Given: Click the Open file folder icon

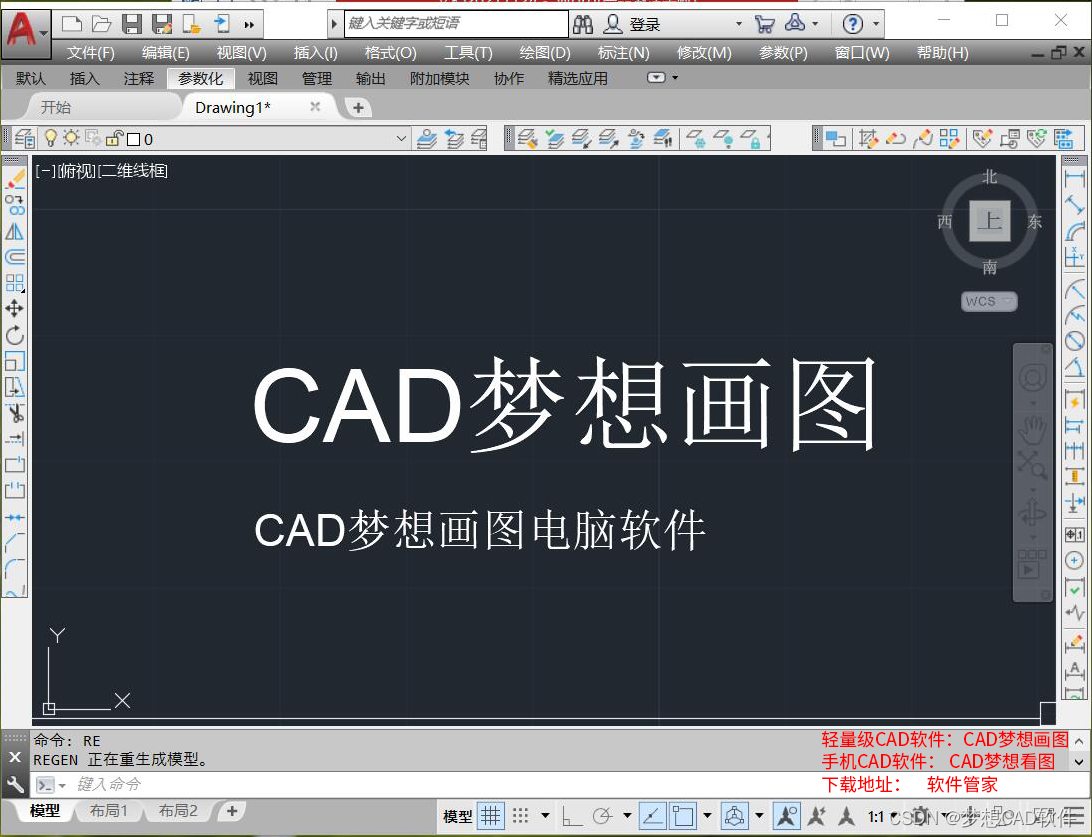Looking at the screenshot, I should [102, 25].
